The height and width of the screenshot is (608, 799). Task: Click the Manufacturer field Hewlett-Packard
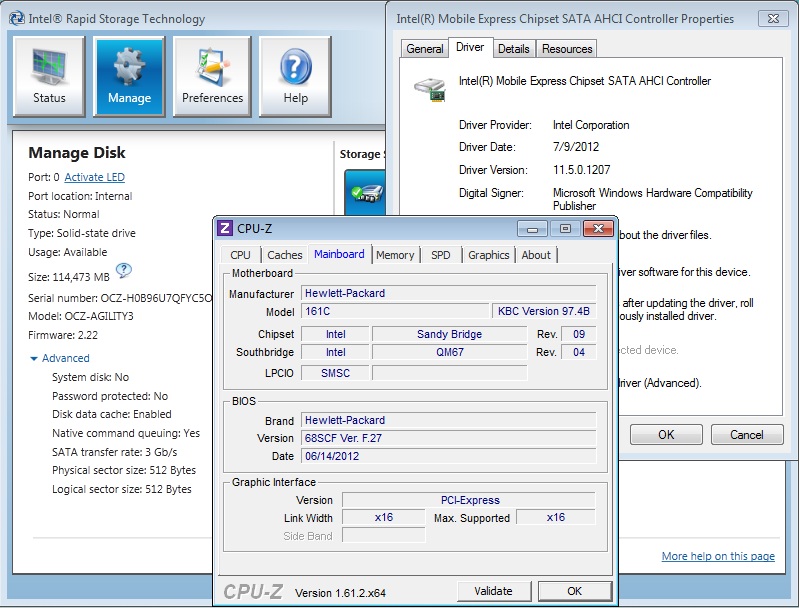(x=448, y=293)
